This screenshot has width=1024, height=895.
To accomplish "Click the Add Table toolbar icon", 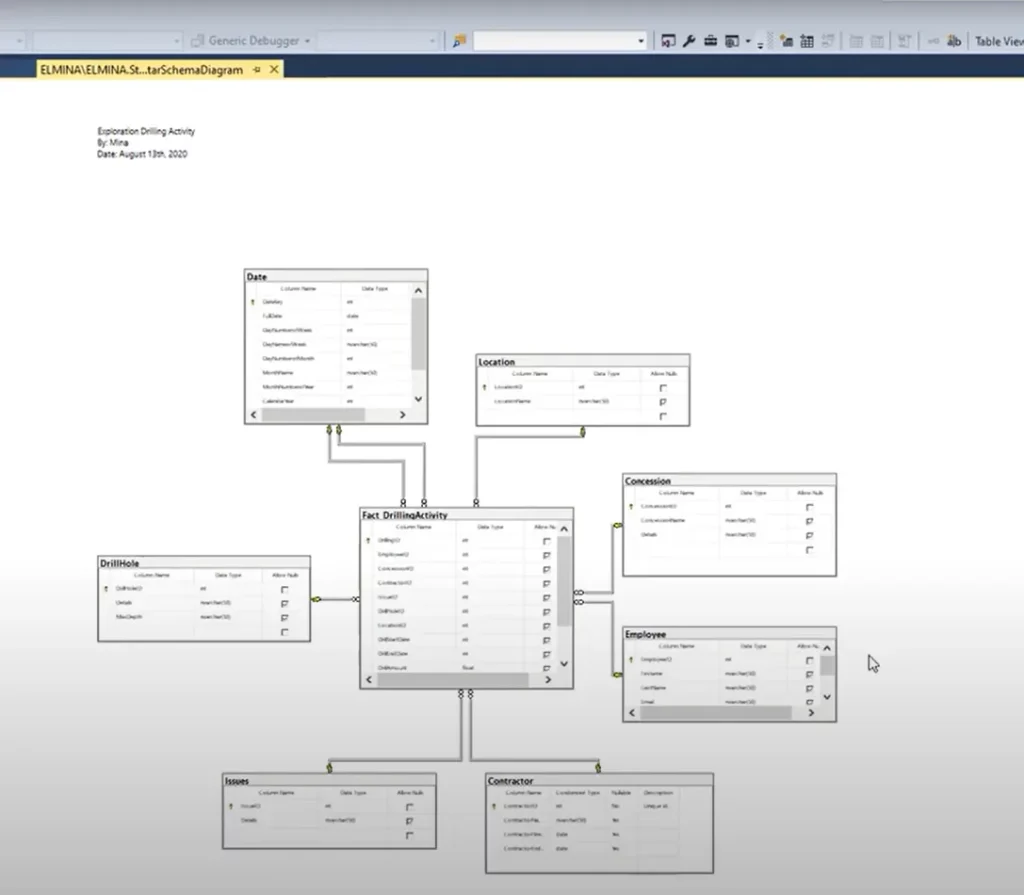I will point(807,41).
